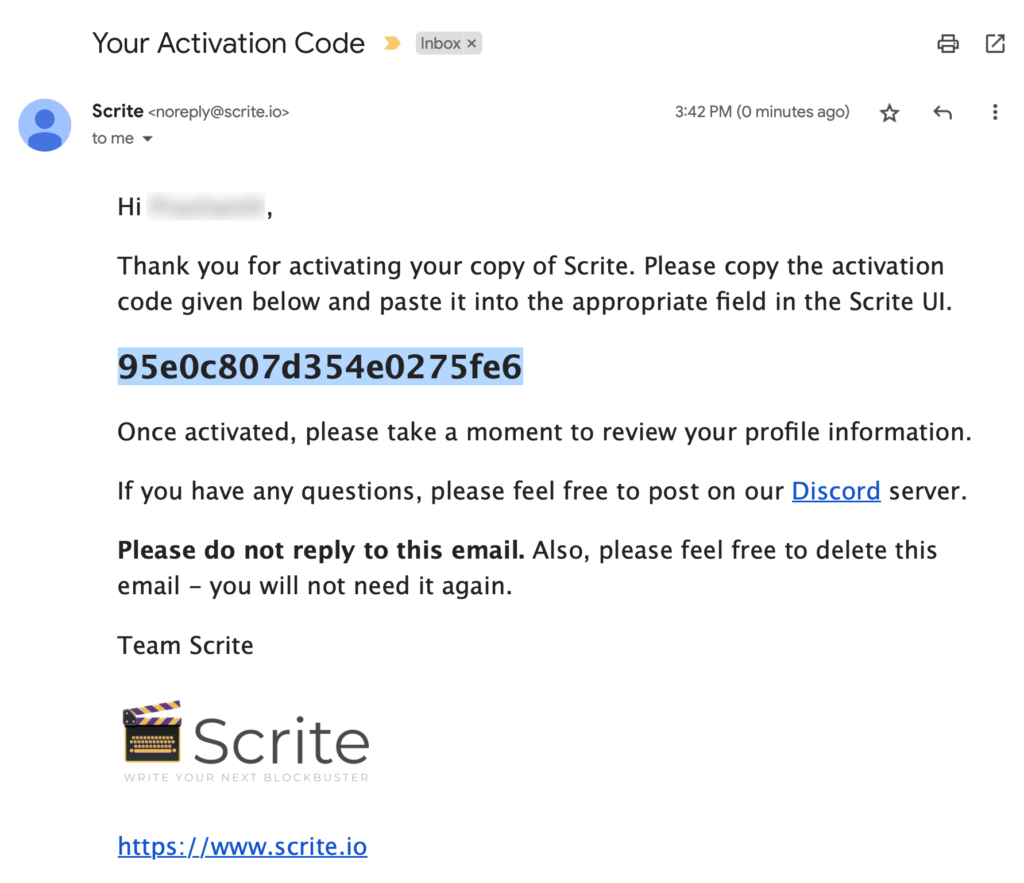Remove the Inbox label with the x
Viewport: 1024px width, 883px height.
click(472, 44)
